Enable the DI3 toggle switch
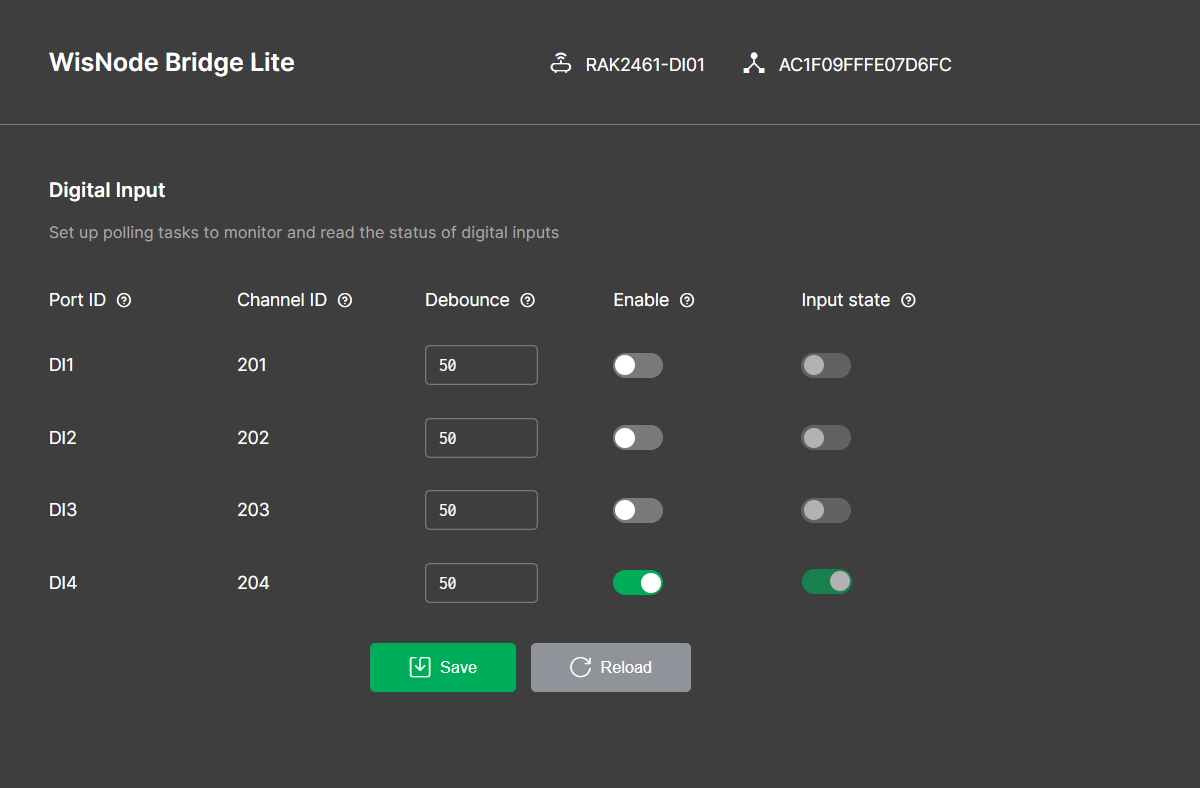The width and height of the screenshot is (1200, 788). pos(638,510)
